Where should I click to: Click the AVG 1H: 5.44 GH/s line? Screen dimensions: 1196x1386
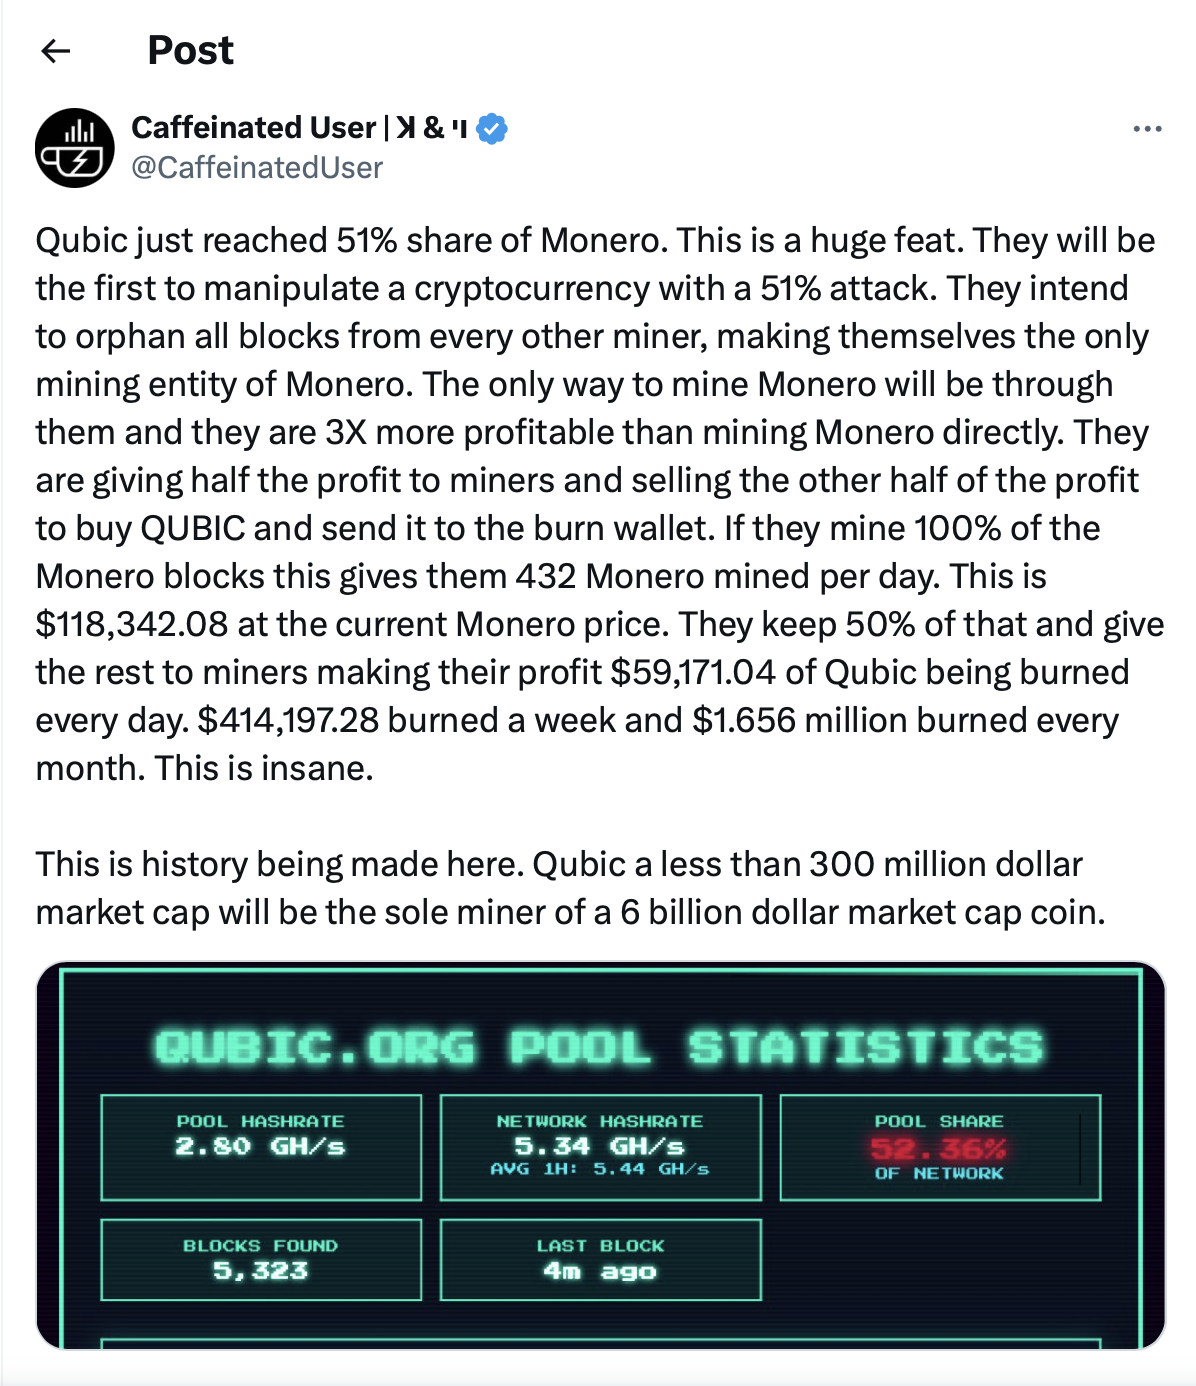click(x=600, y=1169)
